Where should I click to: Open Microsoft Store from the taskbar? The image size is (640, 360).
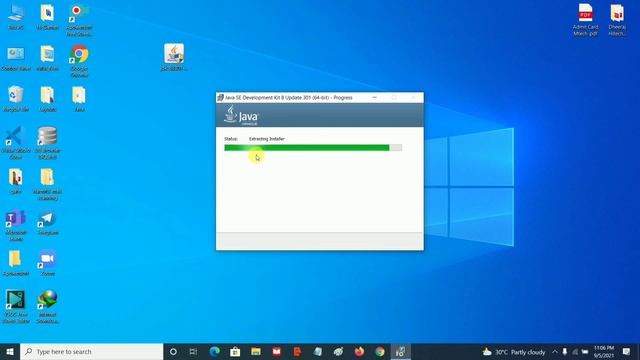click(x=235, y=351)
